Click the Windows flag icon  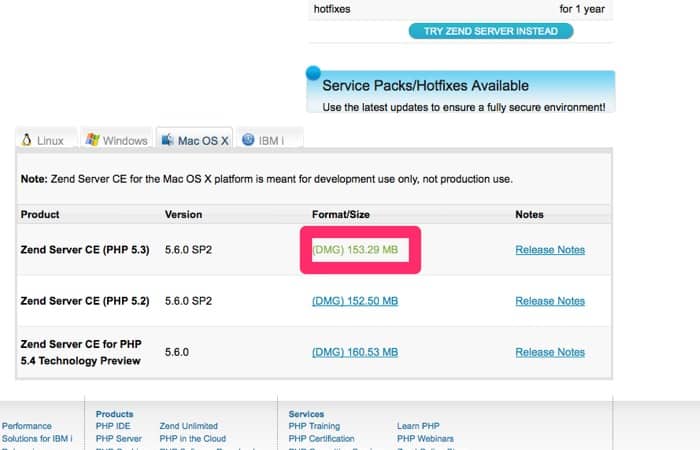click(x=92, y=139)
